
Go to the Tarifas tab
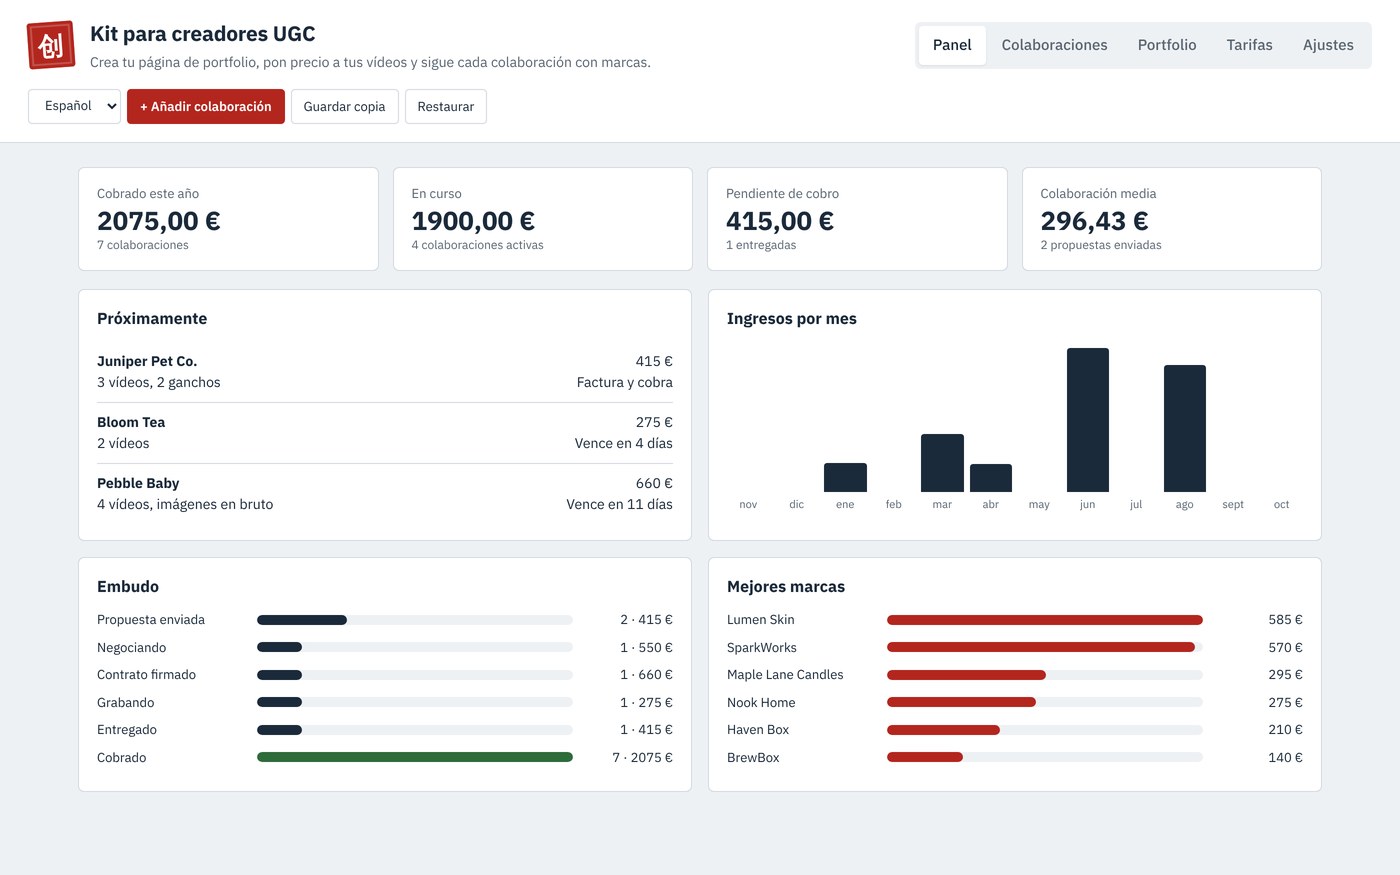point(1250,45)
